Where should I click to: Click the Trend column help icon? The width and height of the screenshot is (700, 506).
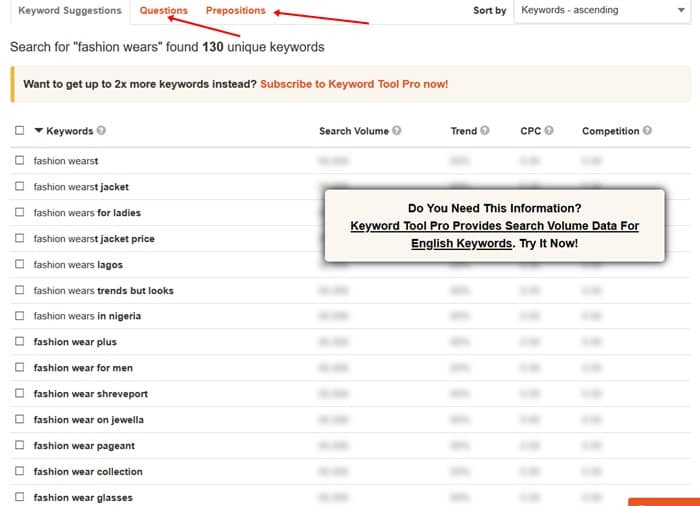tap(485, 131)
